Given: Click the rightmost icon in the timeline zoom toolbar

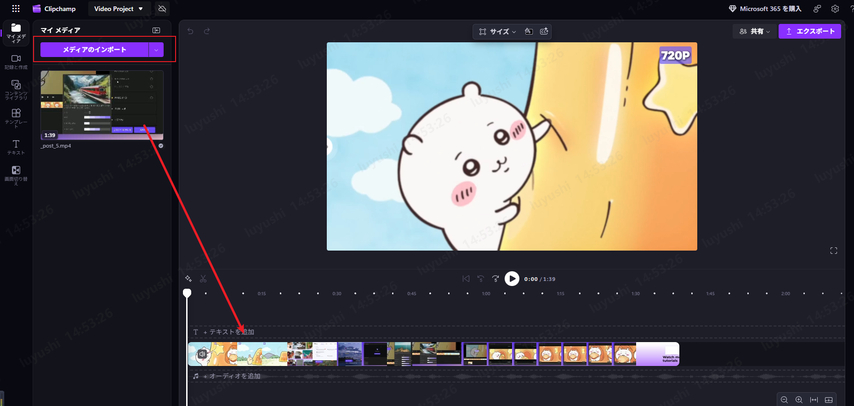Looking at the screenshot, I should 829,400.
